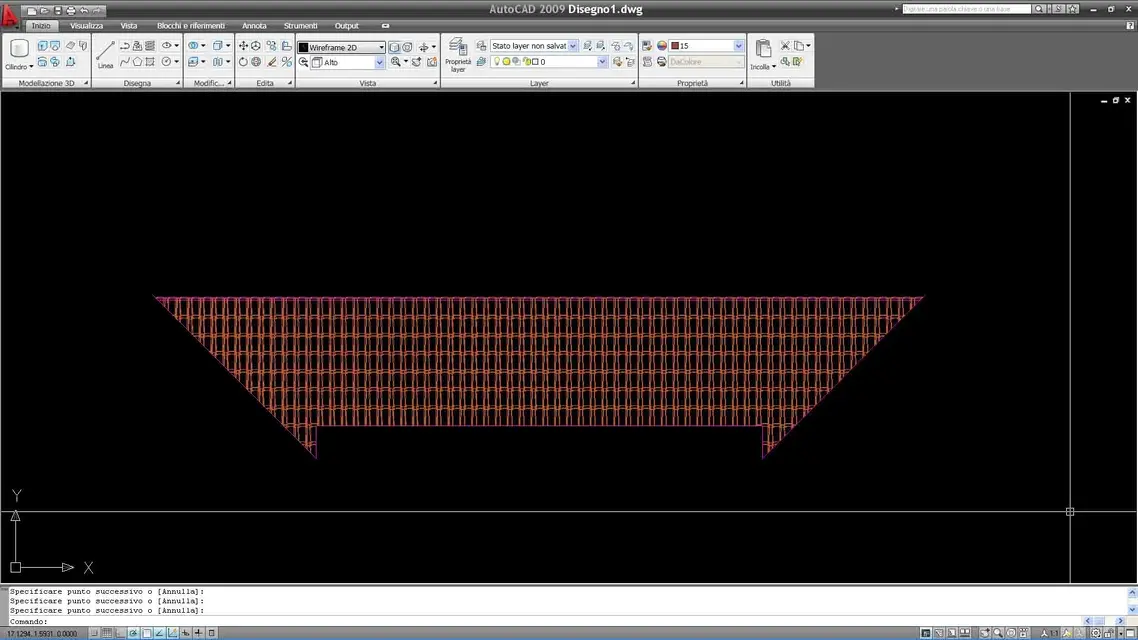Toggle Ortho mode in status bar

pos(120,633)
